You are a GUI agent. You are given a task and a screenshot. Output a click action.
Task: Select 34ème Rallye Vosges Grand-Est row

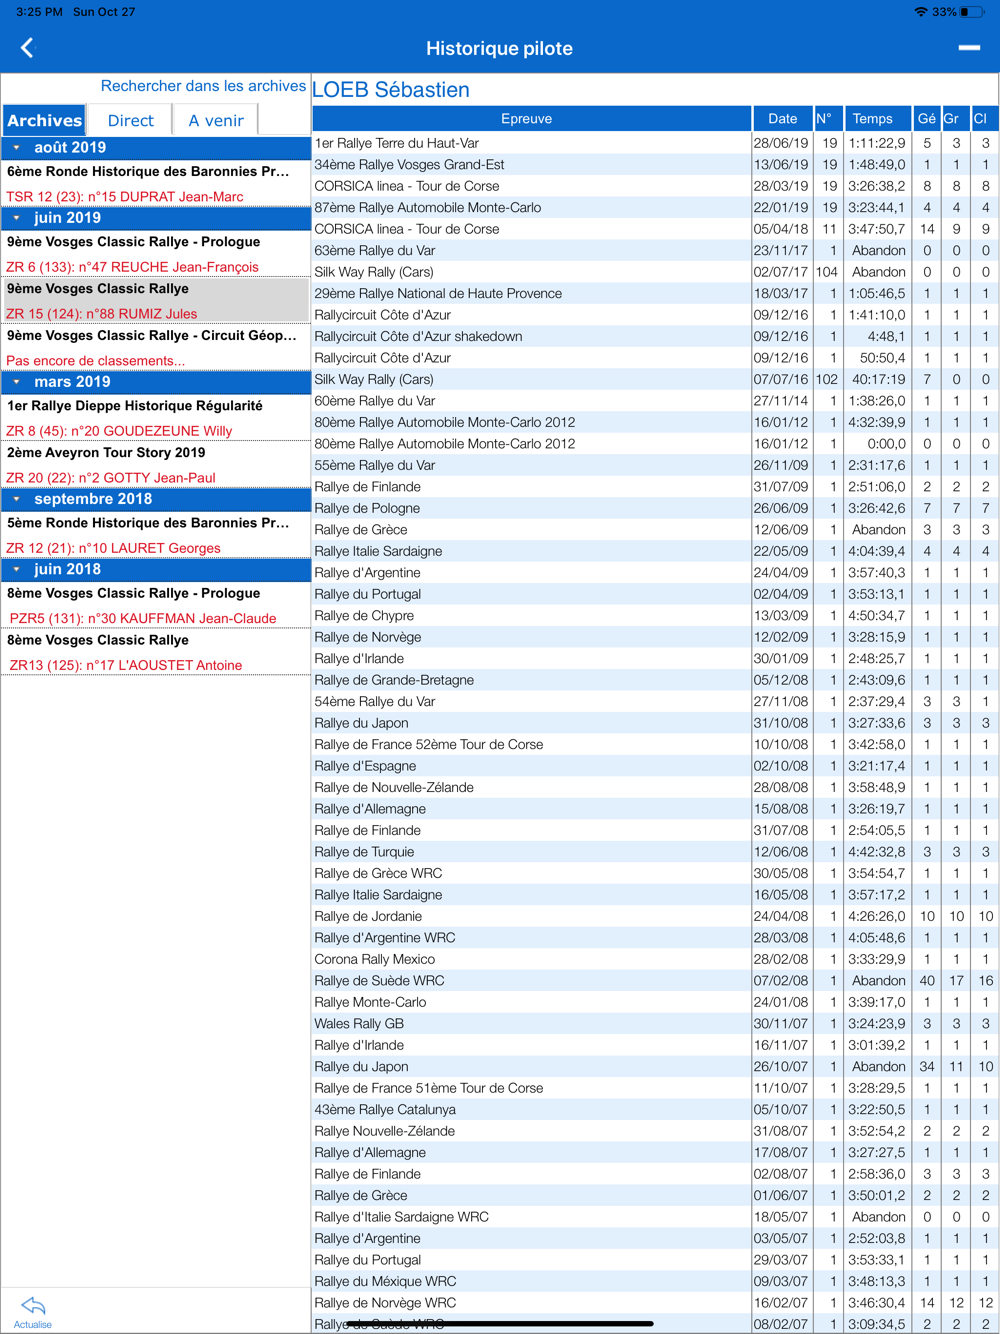point(655,165)
